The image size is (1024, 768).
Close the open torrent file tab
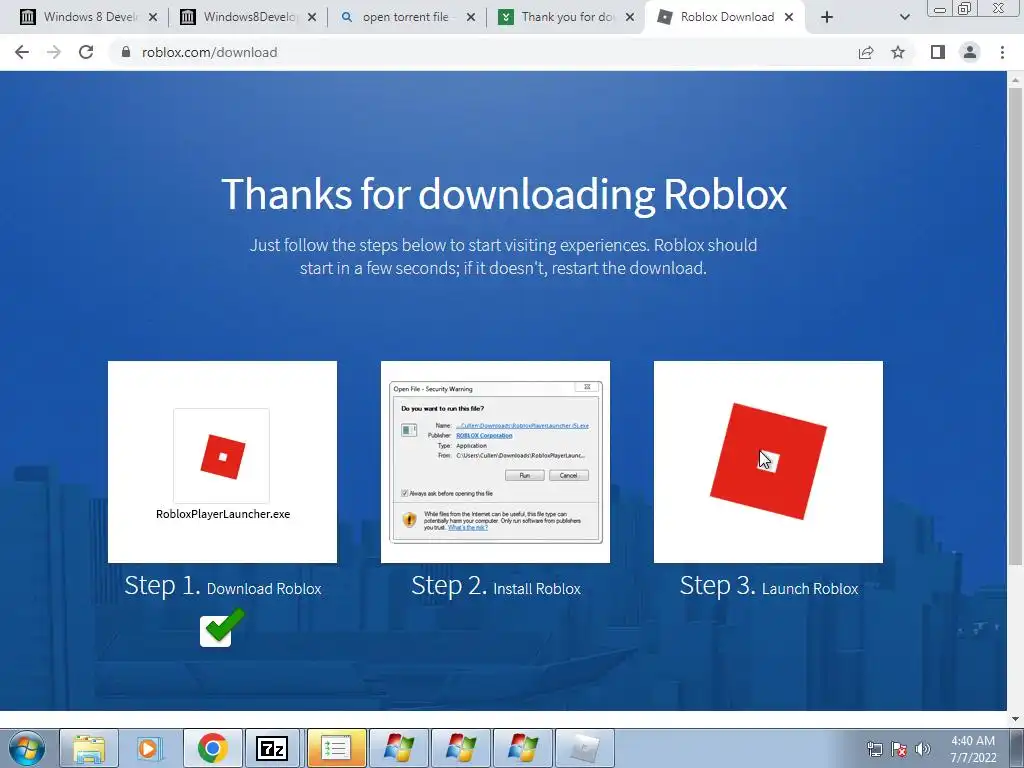pos(471,17)
